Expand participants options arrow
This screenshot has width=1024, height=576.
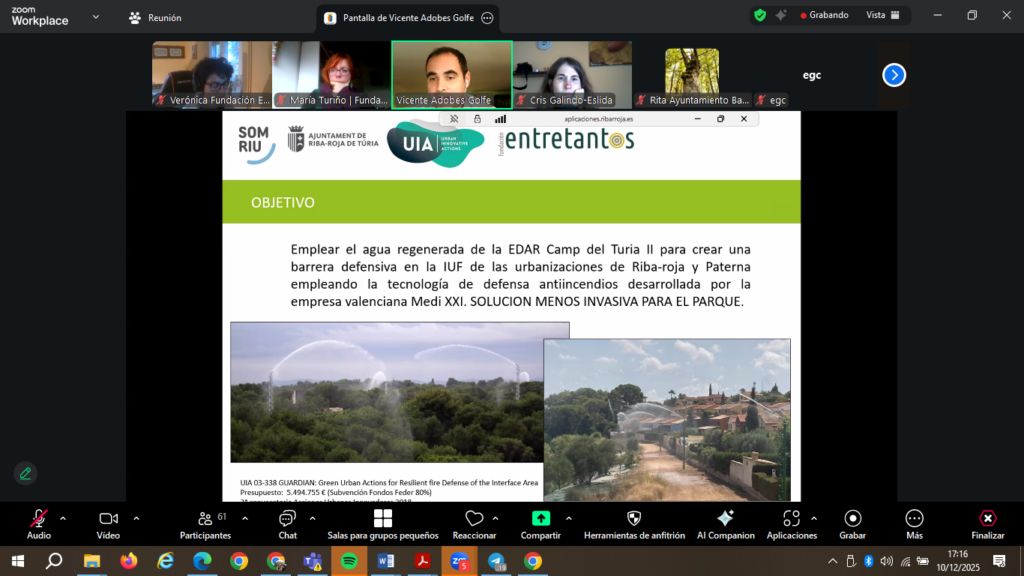[245, 519]
